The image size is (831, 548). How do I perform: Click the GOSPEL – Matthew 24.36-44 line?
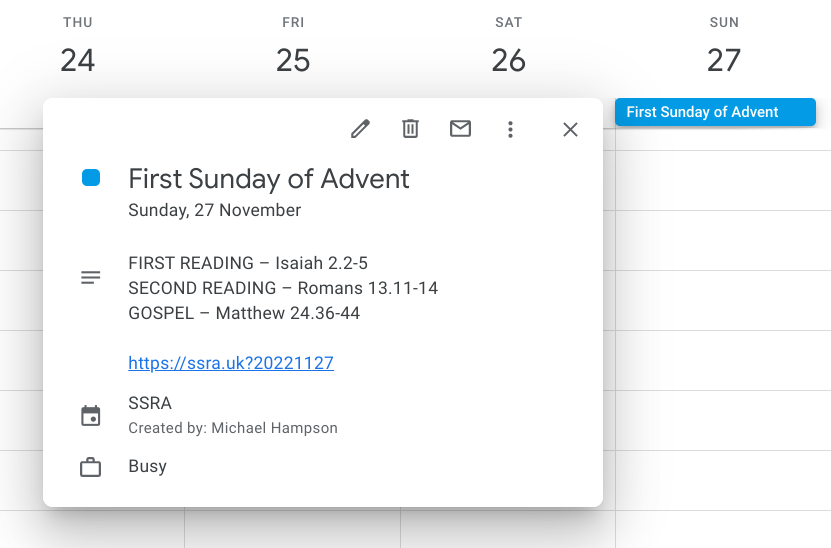244,313
